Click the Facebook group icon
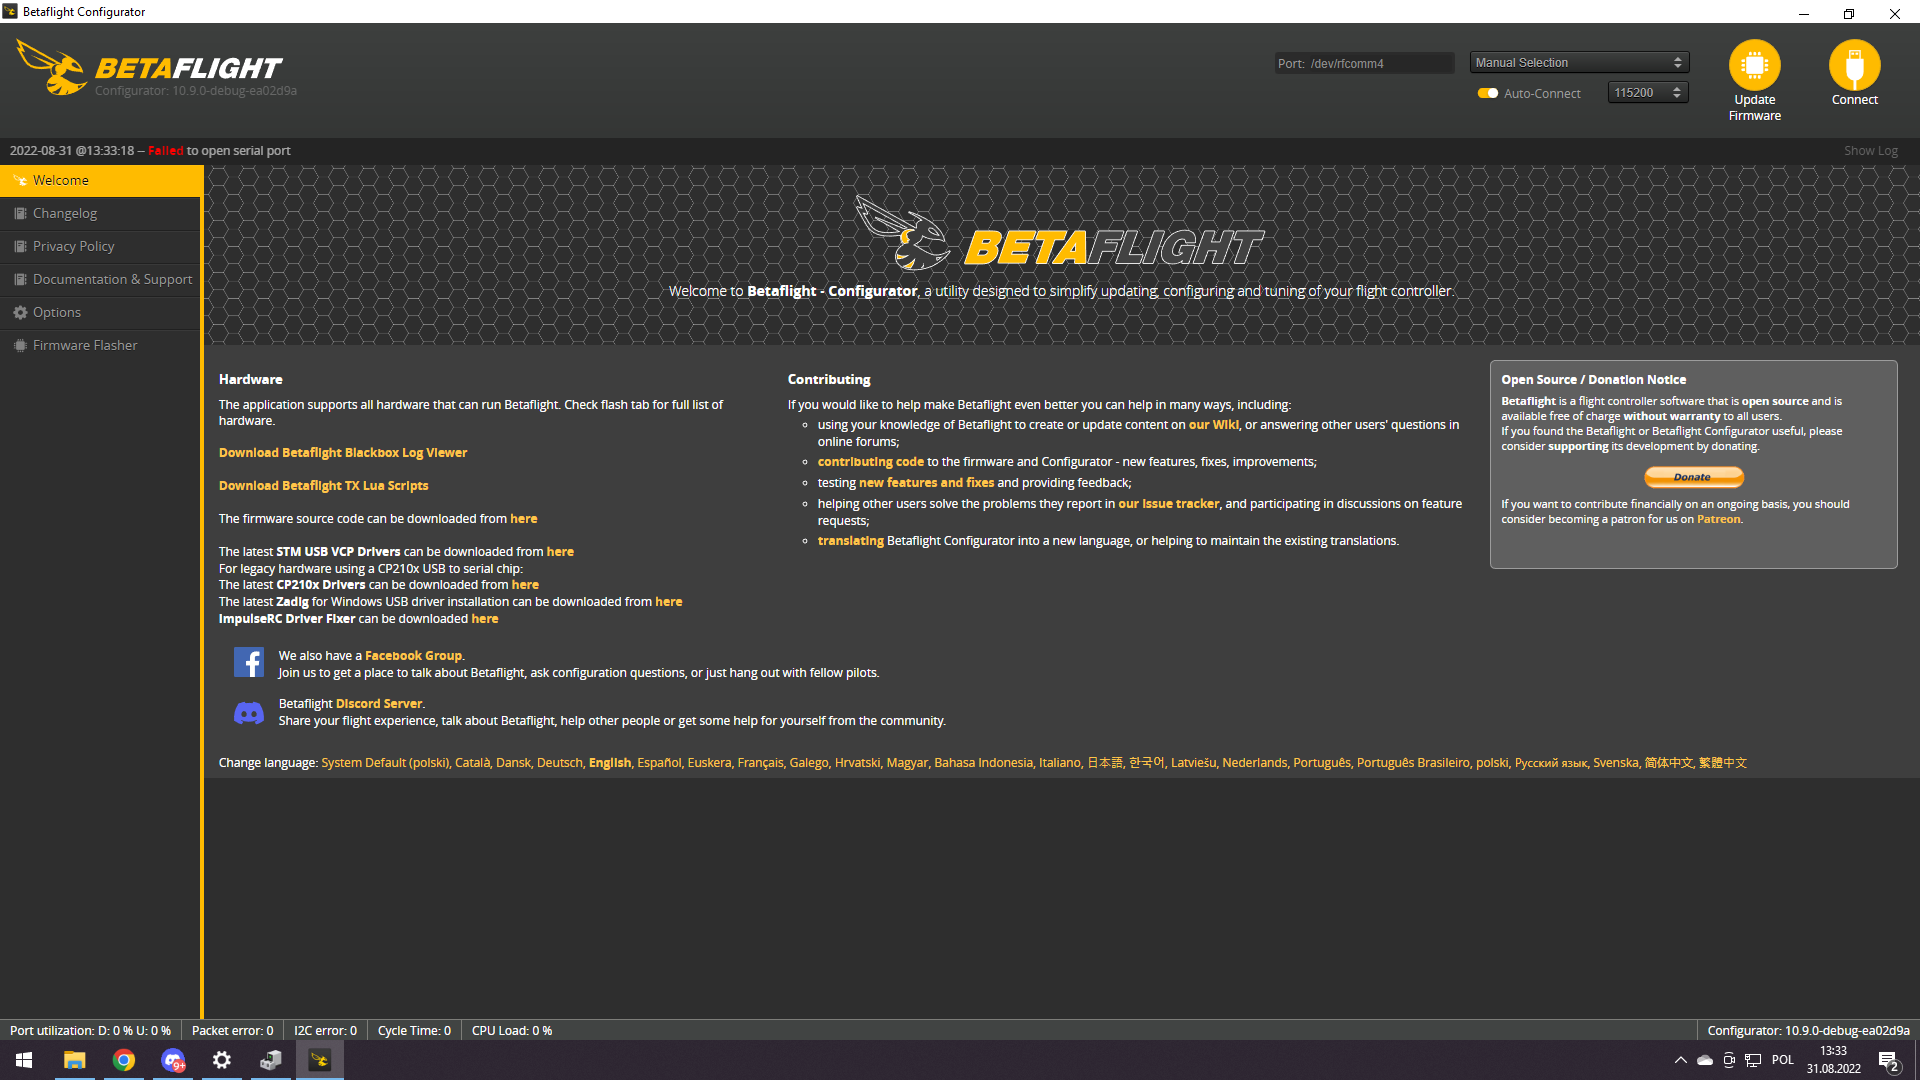Image resolution: width=1920 pixels, height=1080 pixels. [x=249, y=661]
